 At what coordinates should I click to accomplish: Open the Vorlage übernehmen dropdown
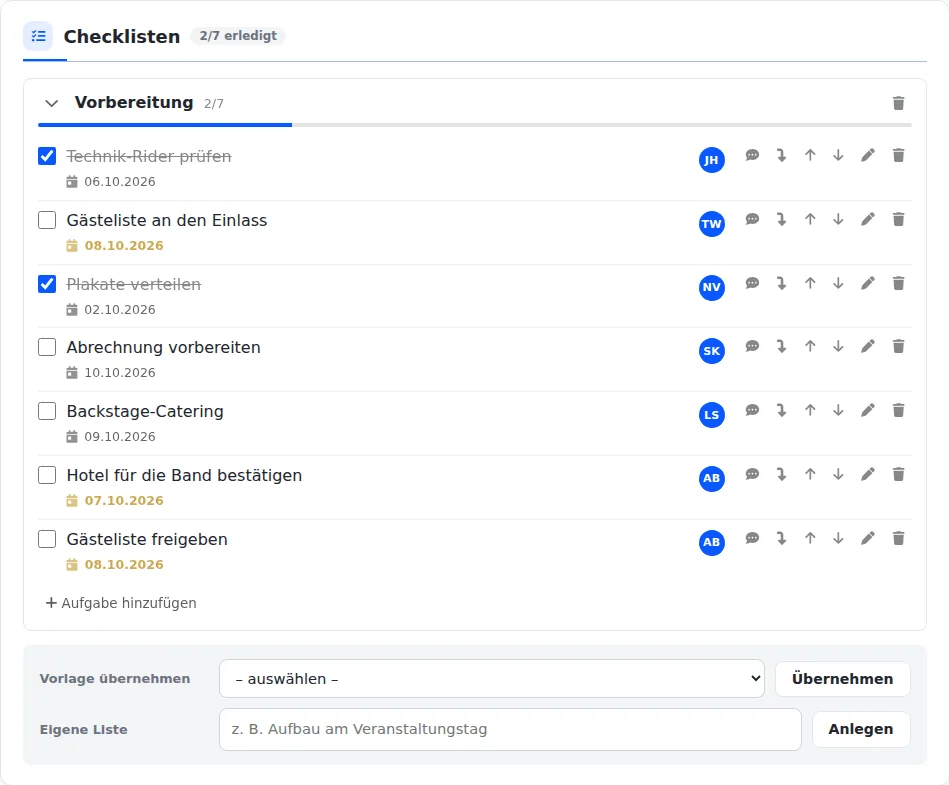coord(492,678)
